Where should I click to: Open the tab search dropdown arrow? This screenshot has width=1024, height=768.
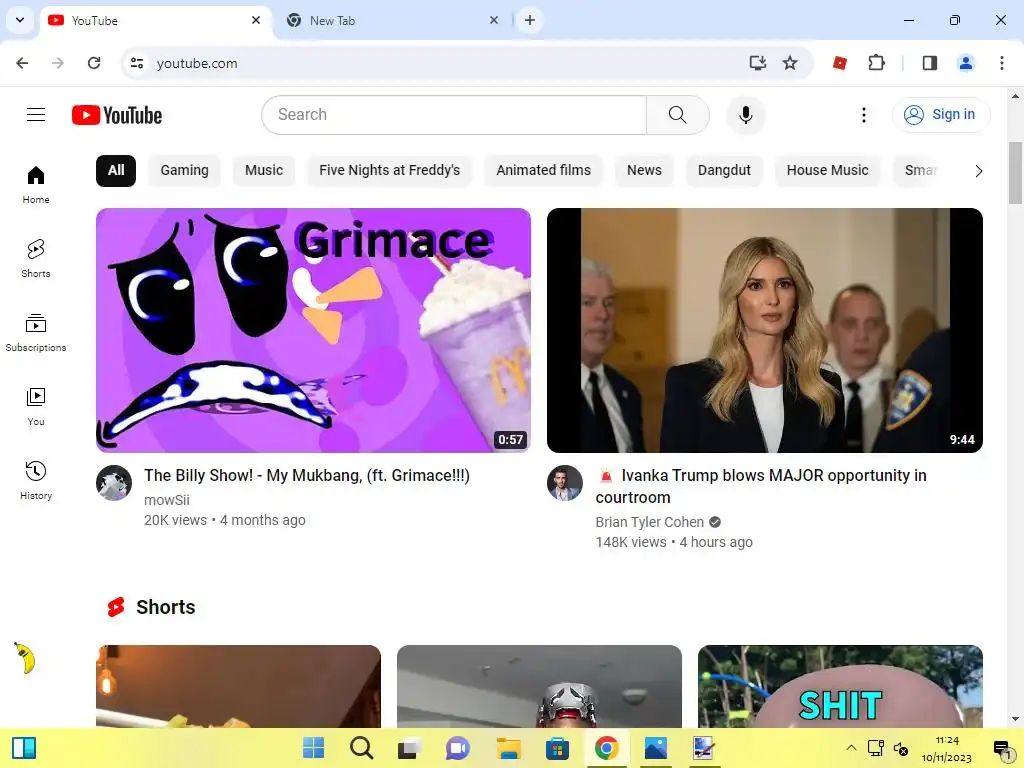20,20
